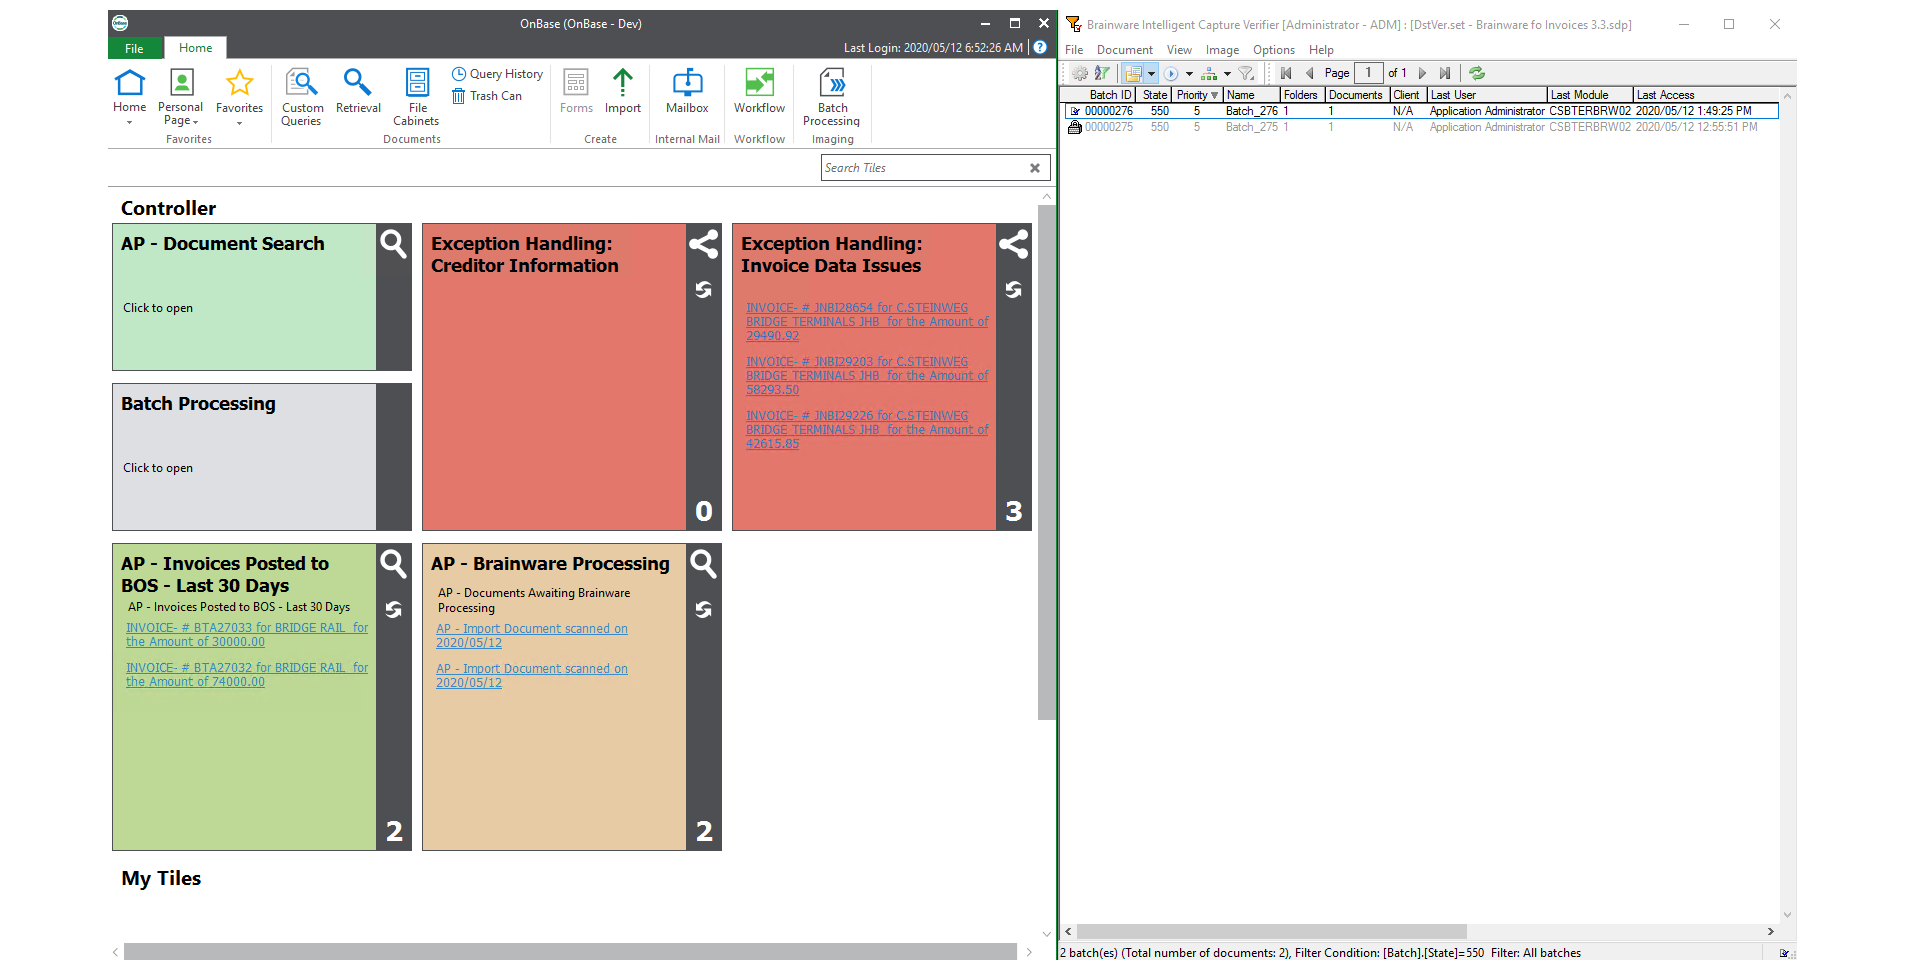Click search icon on AP - Brainware Processing tile

tap(704, 563)
